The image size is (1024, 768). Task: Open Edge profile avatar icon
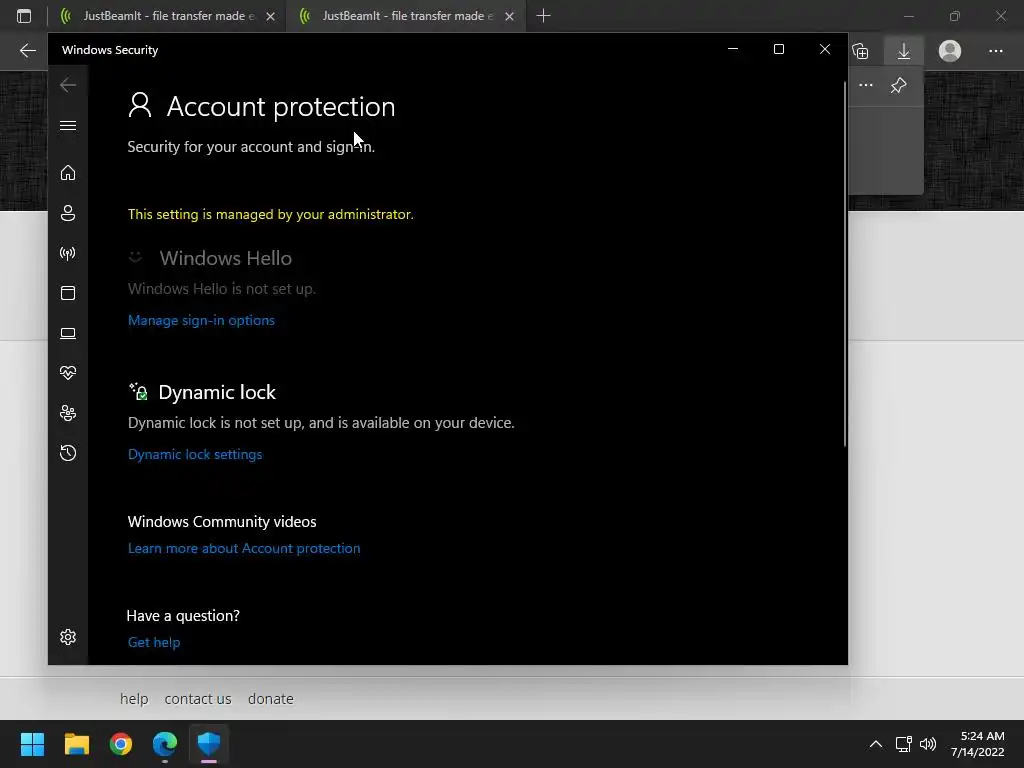tap(950, 51)
